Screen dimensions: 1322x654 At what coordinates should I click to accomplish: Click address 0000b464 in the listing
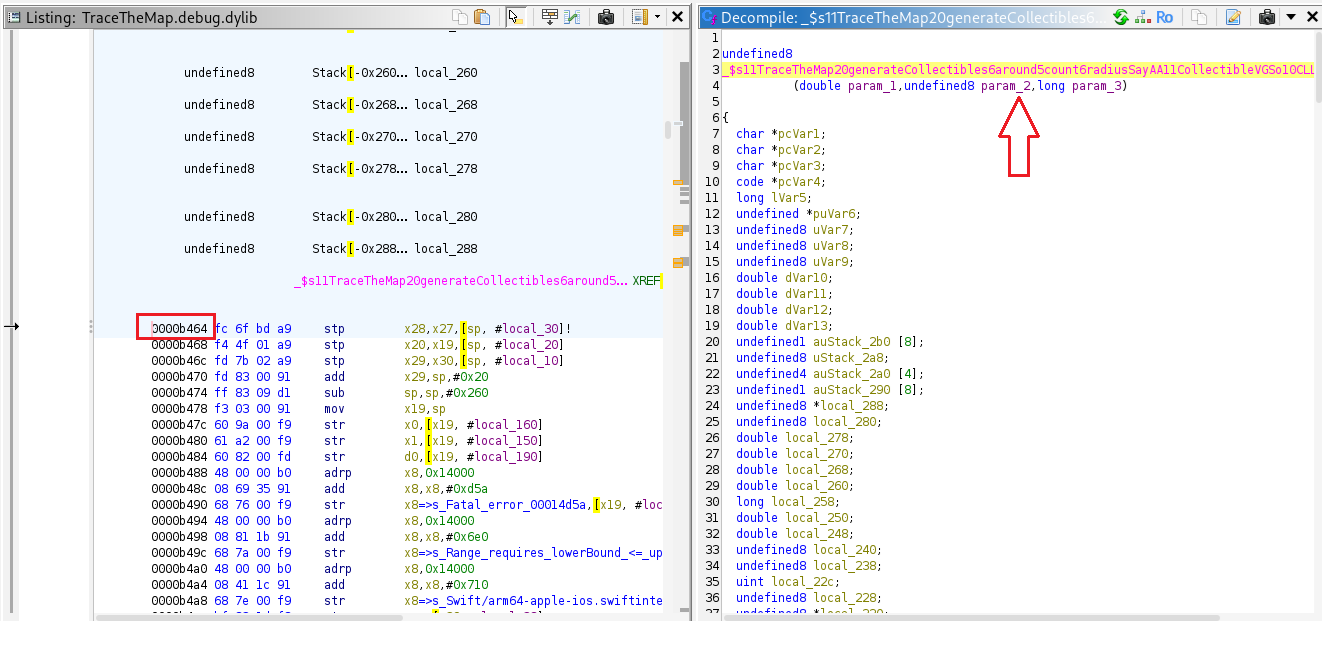tap(179, 329)
